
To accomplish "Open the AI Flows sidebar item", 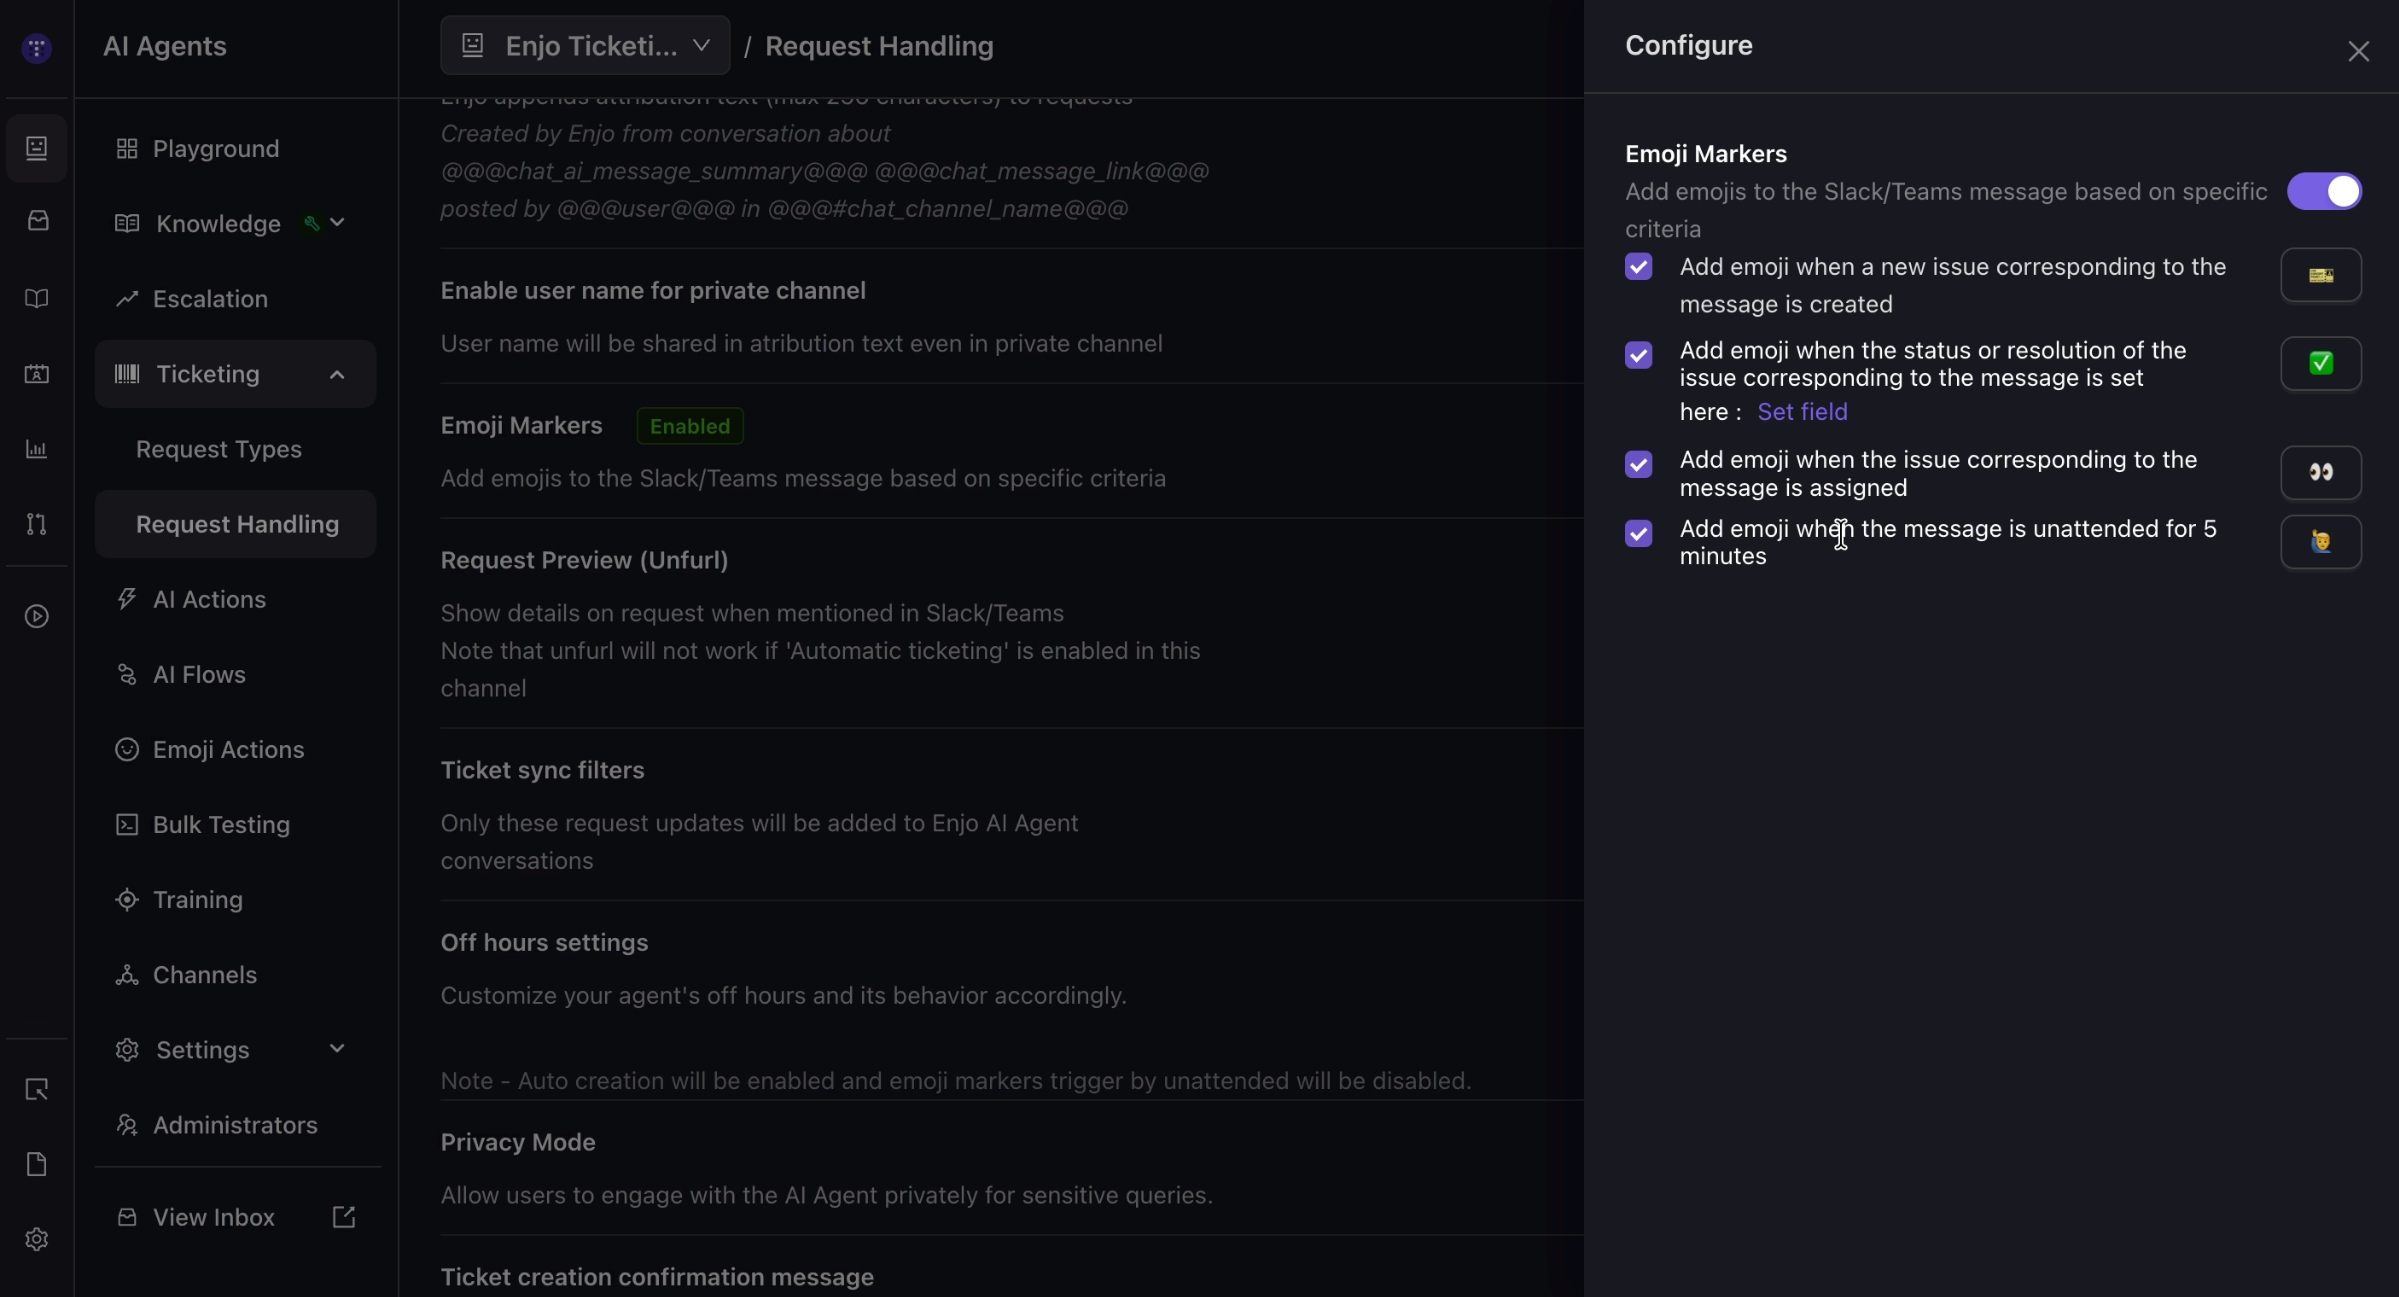I will coord(199,674).
